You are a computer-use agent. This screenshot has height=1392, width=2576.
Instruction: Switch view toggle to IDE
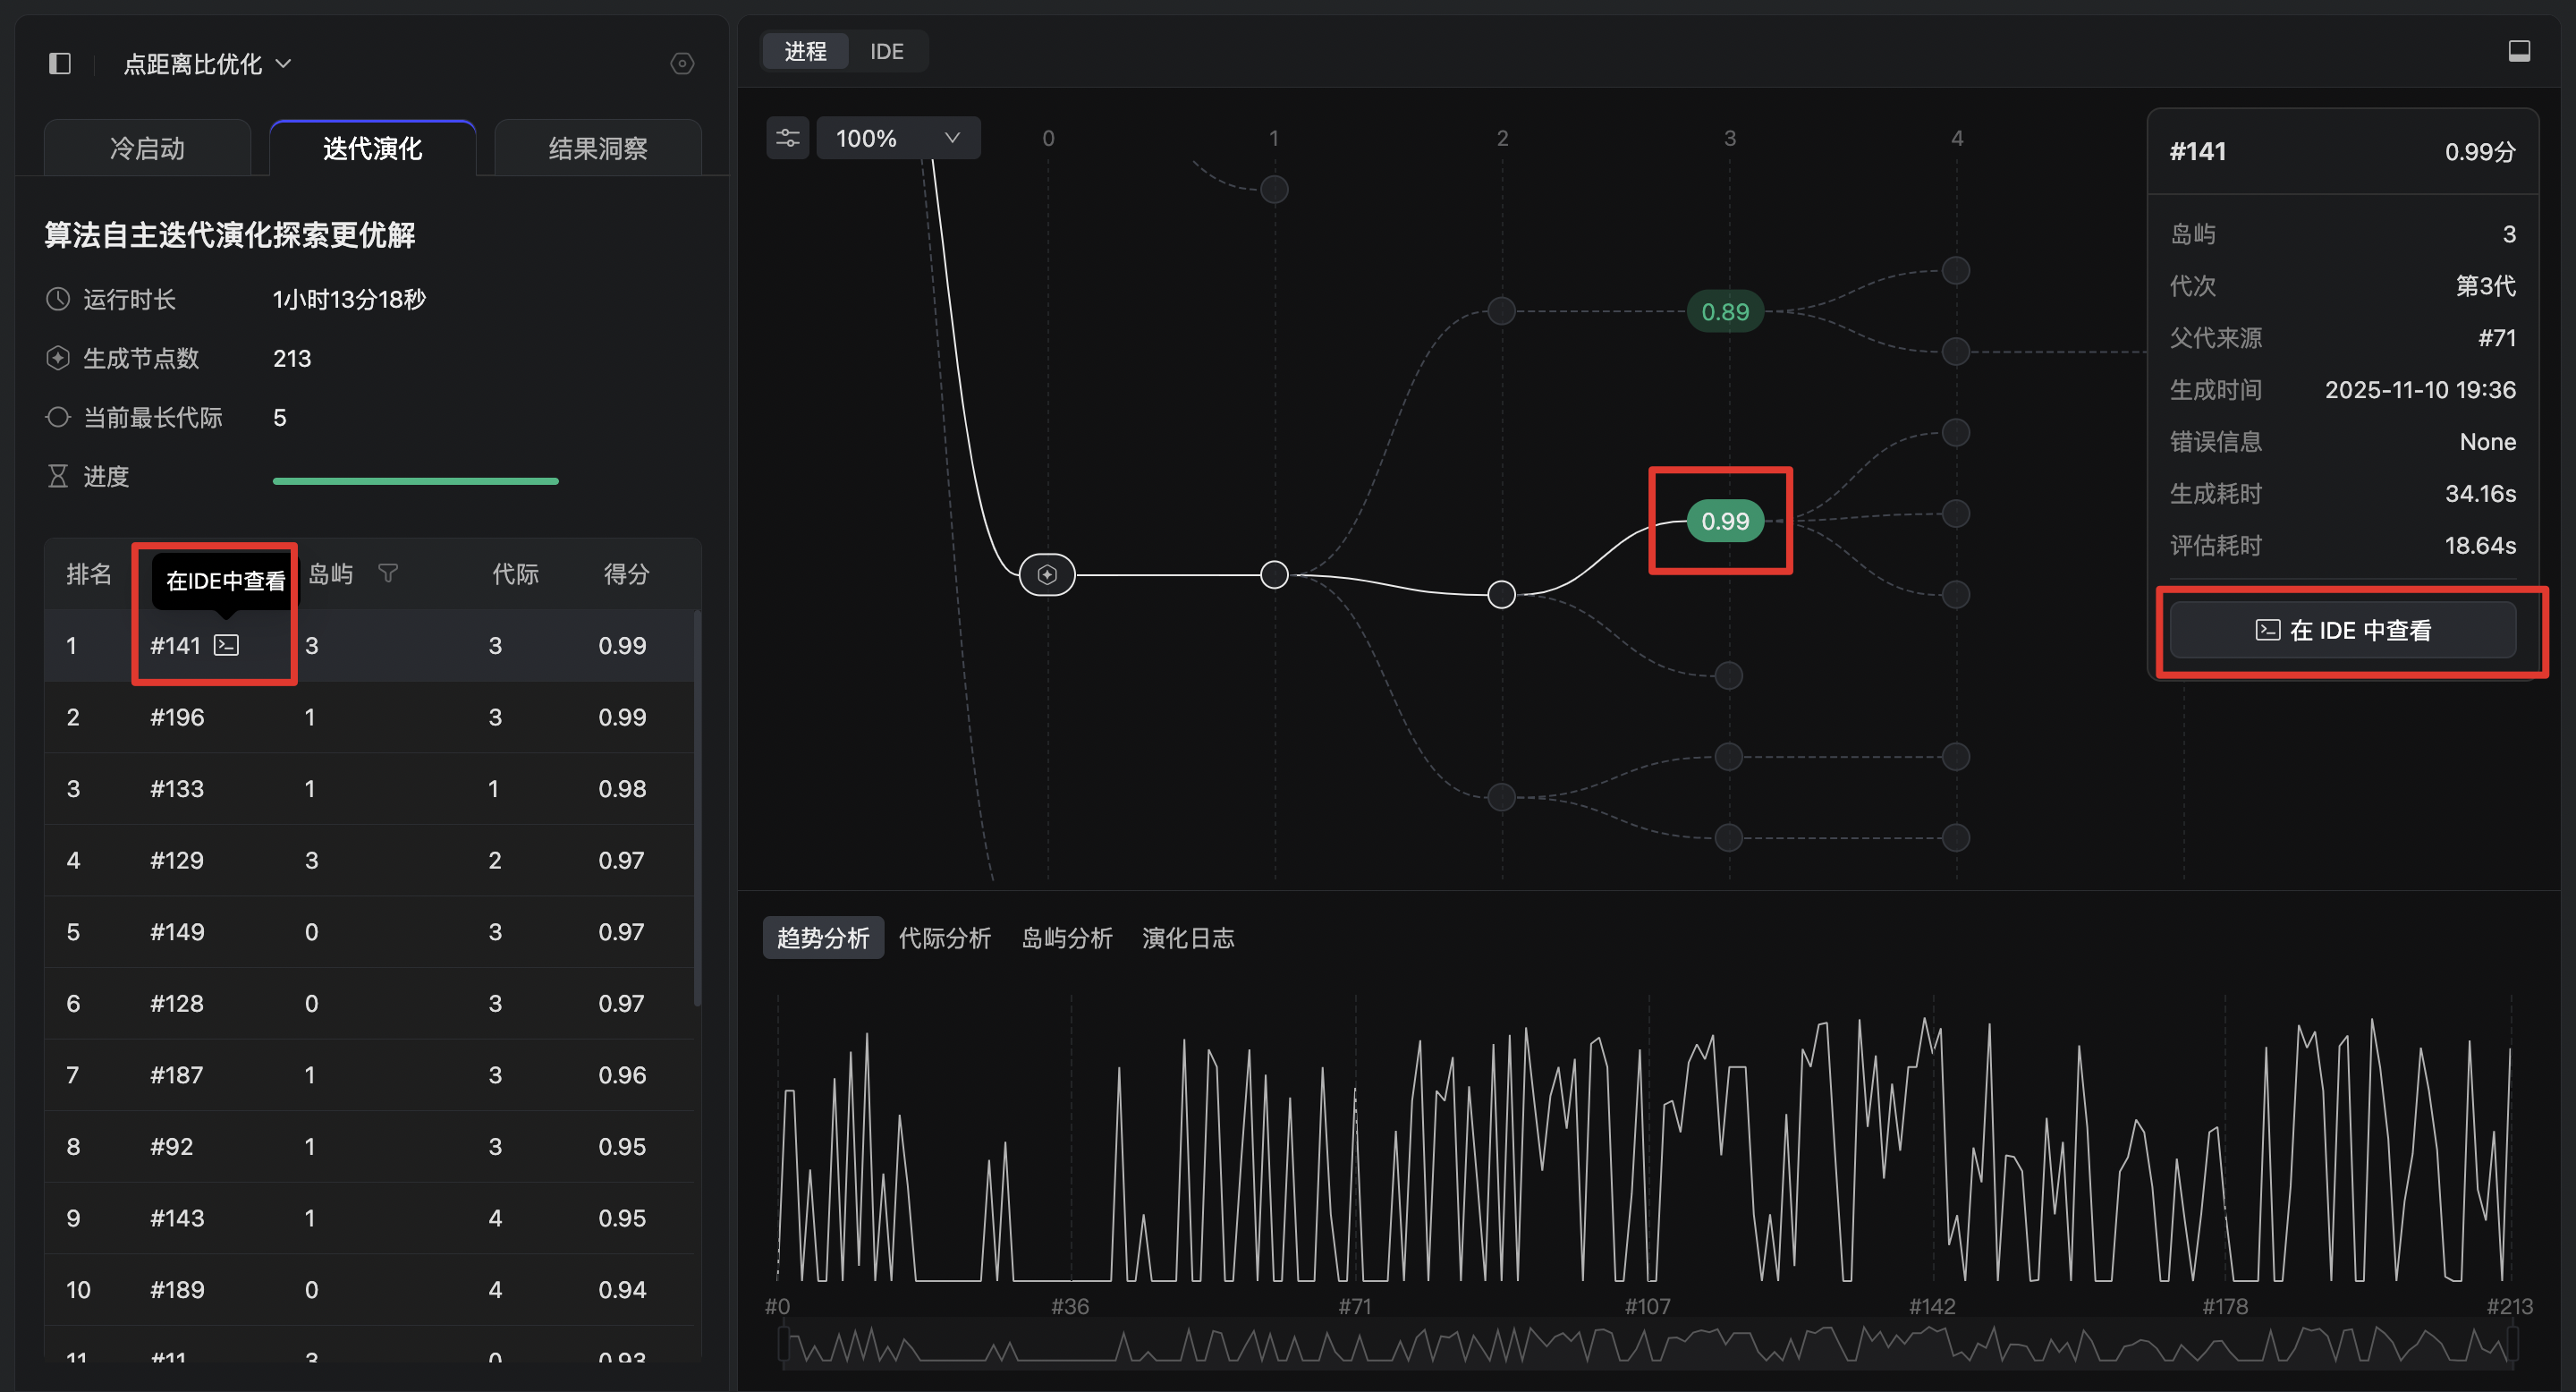tap(886, 51)
